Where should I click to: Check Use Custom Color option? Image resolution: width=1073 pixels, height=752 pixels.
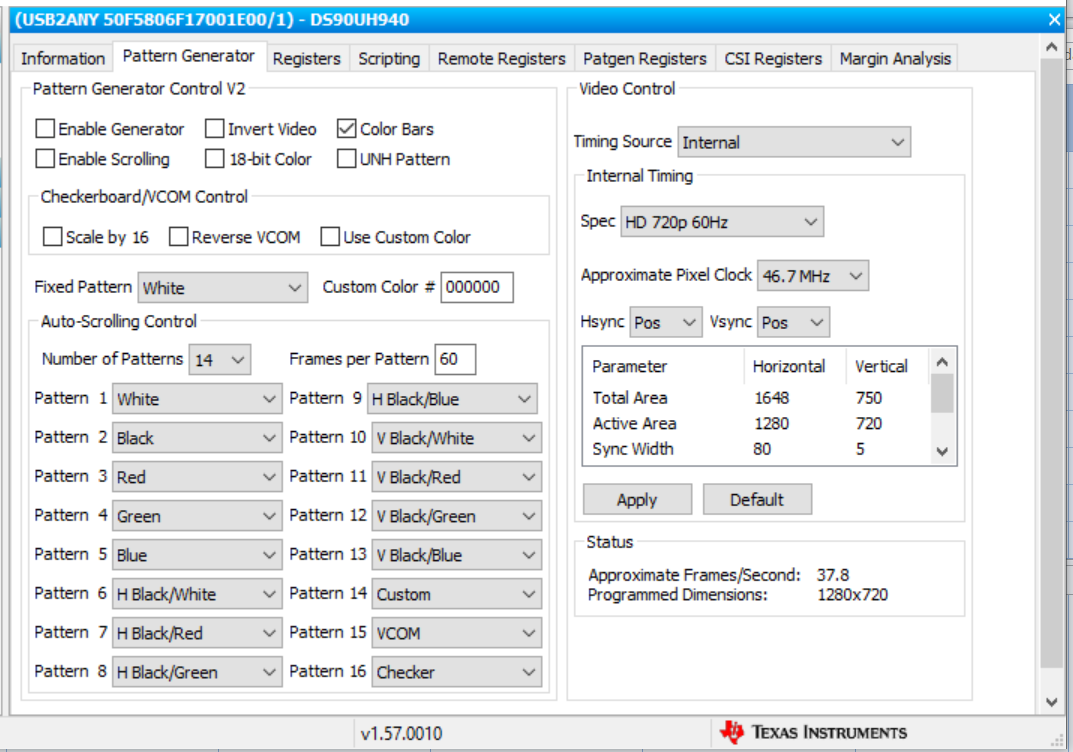(x=331, y=237)
